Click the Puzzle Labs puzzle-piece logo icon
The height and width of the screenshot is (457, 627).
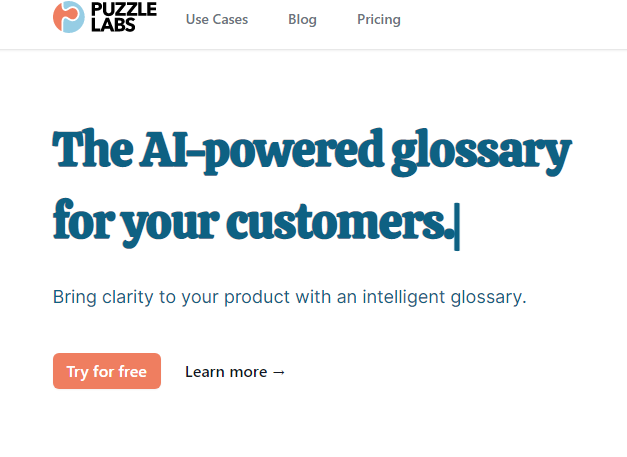[69, 17]
